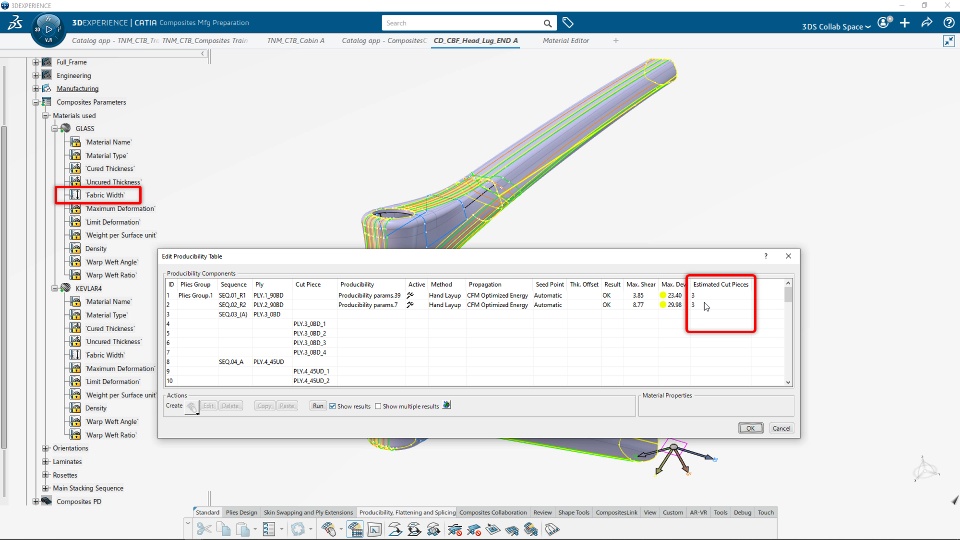
Task: Click the Share arrow icon in header
Action: (927, 23)
